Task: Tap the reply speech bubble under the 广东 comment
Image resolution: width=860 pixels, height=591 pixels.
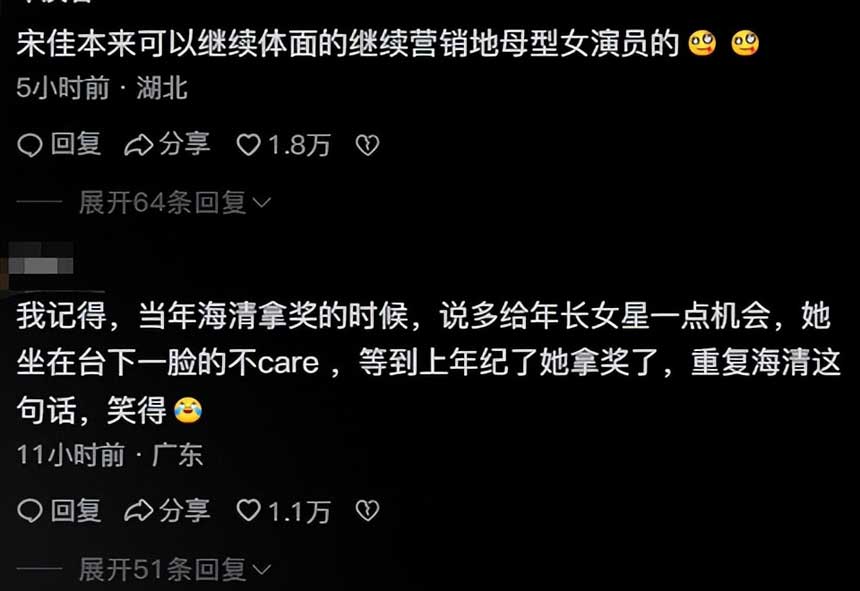Action: (30, 511)
